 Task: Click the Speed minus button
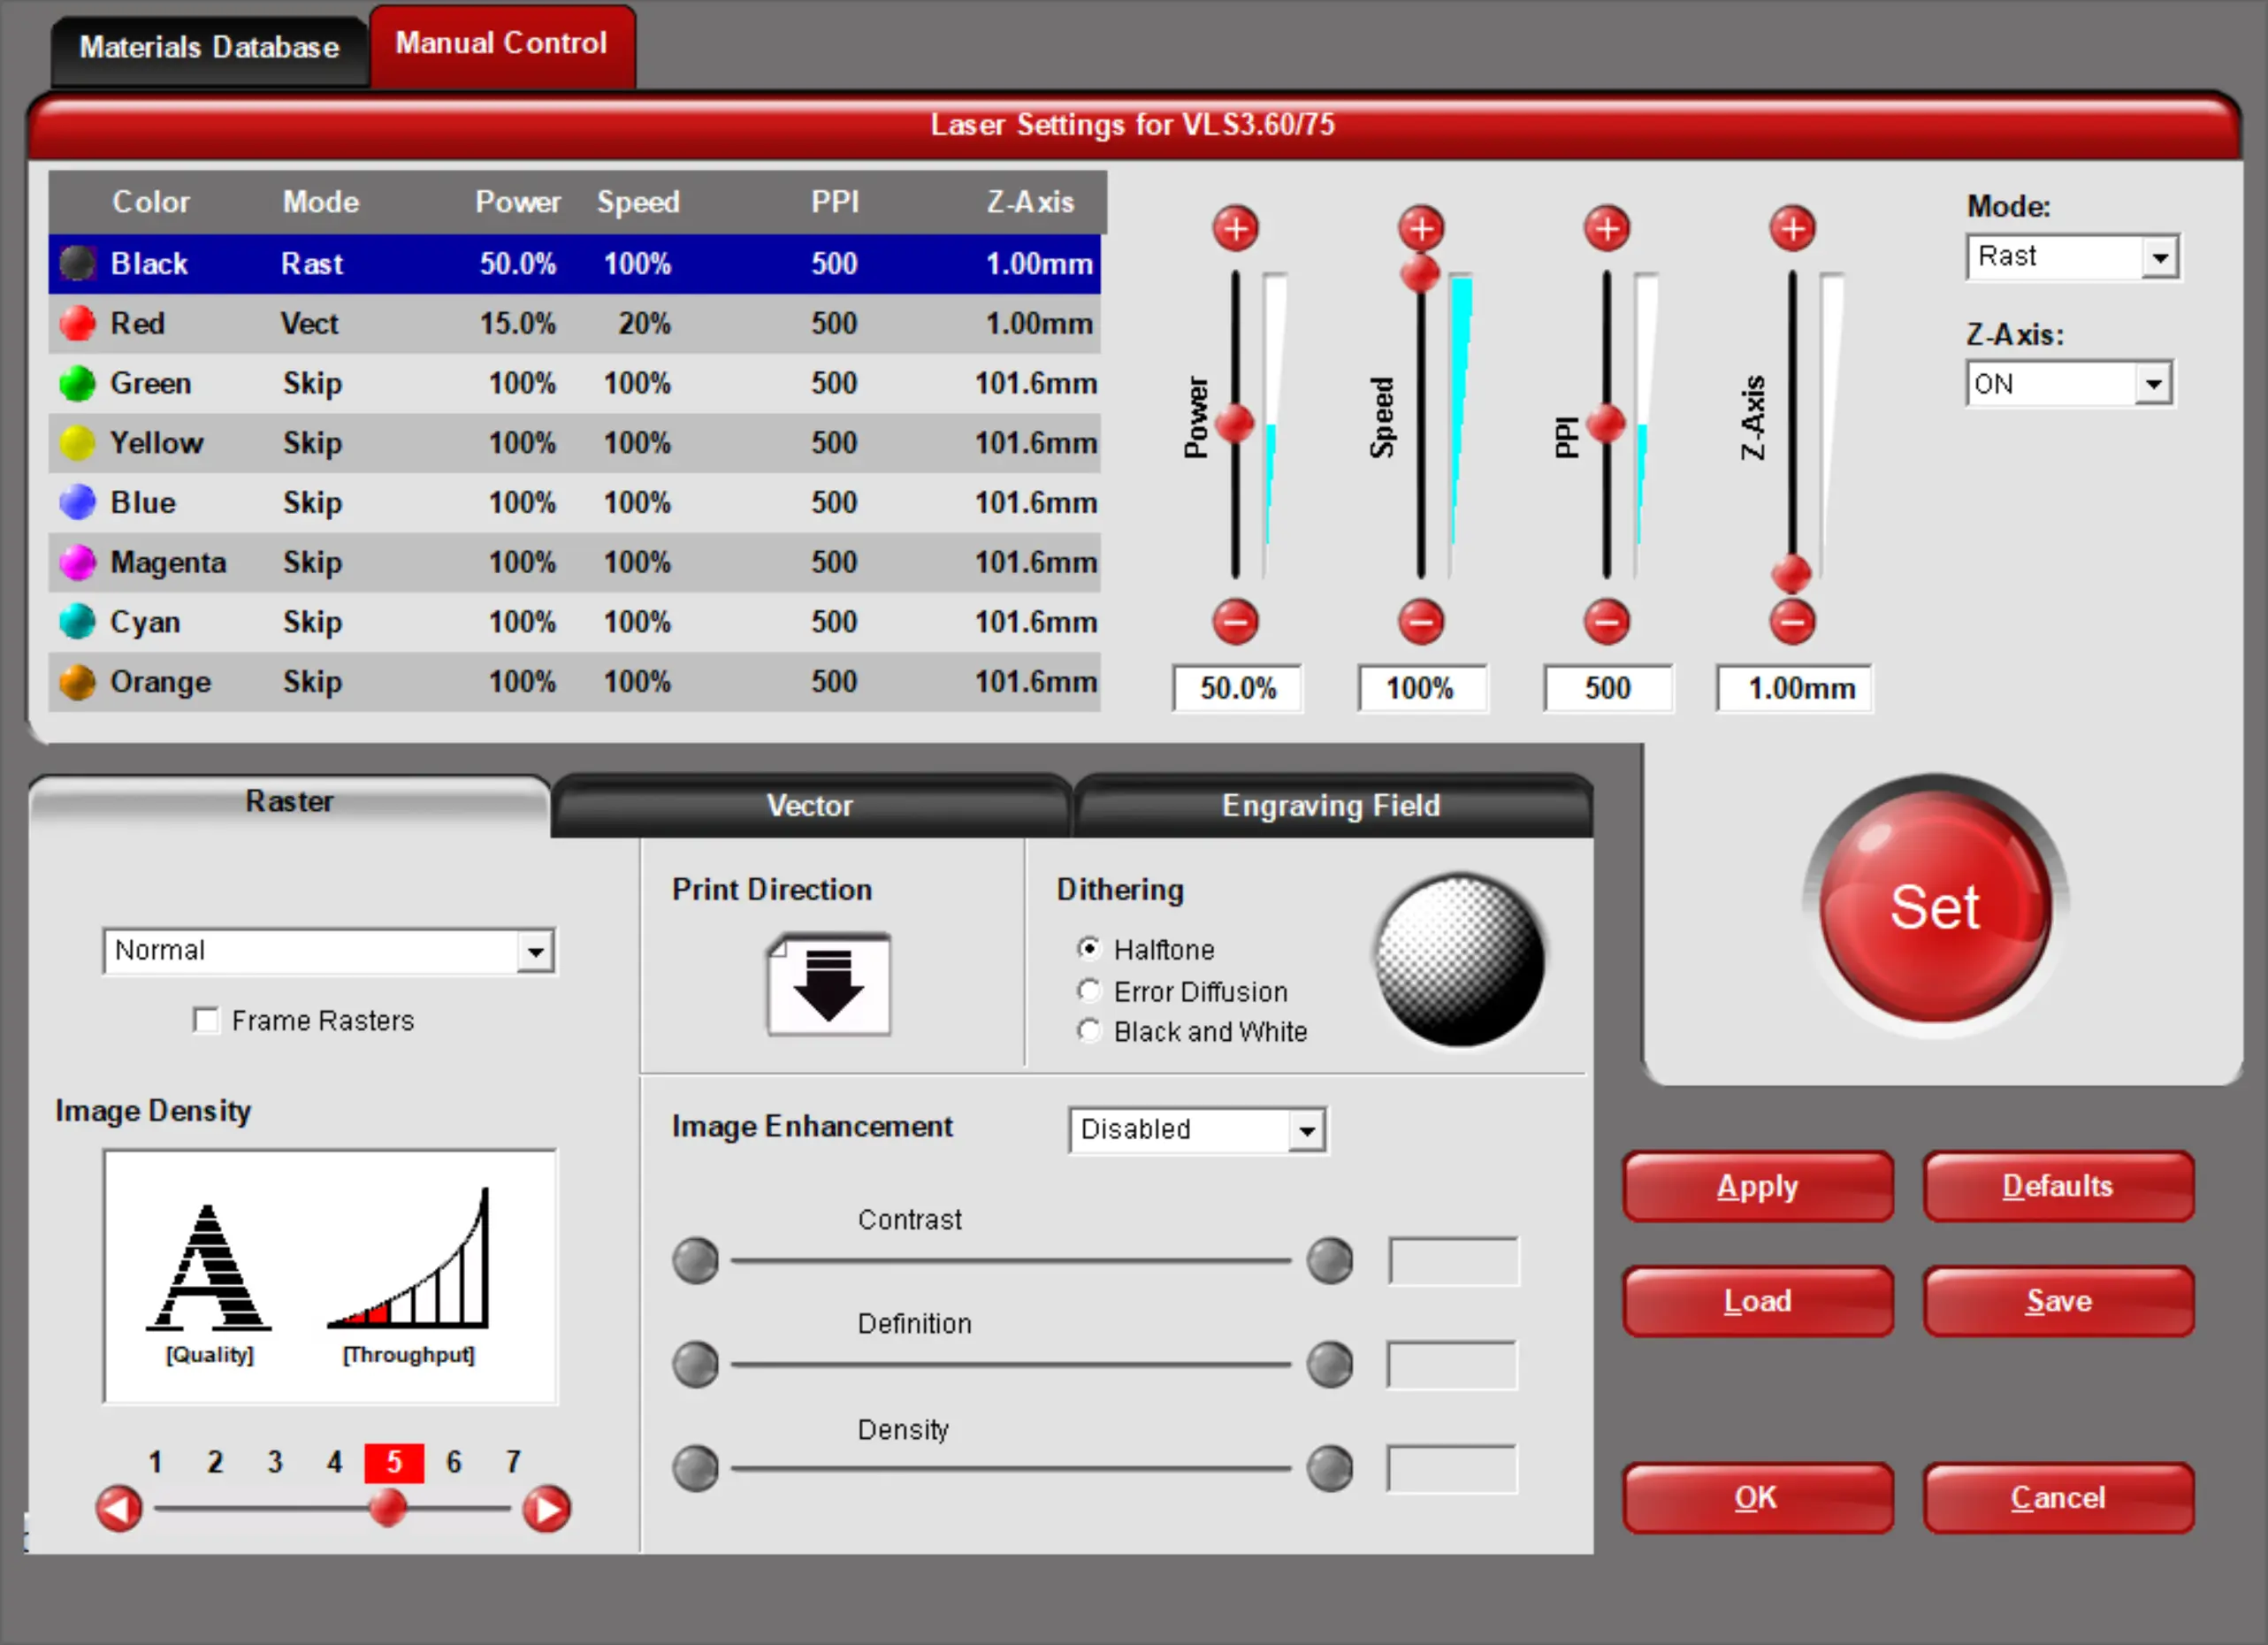tap(1421, 621)
